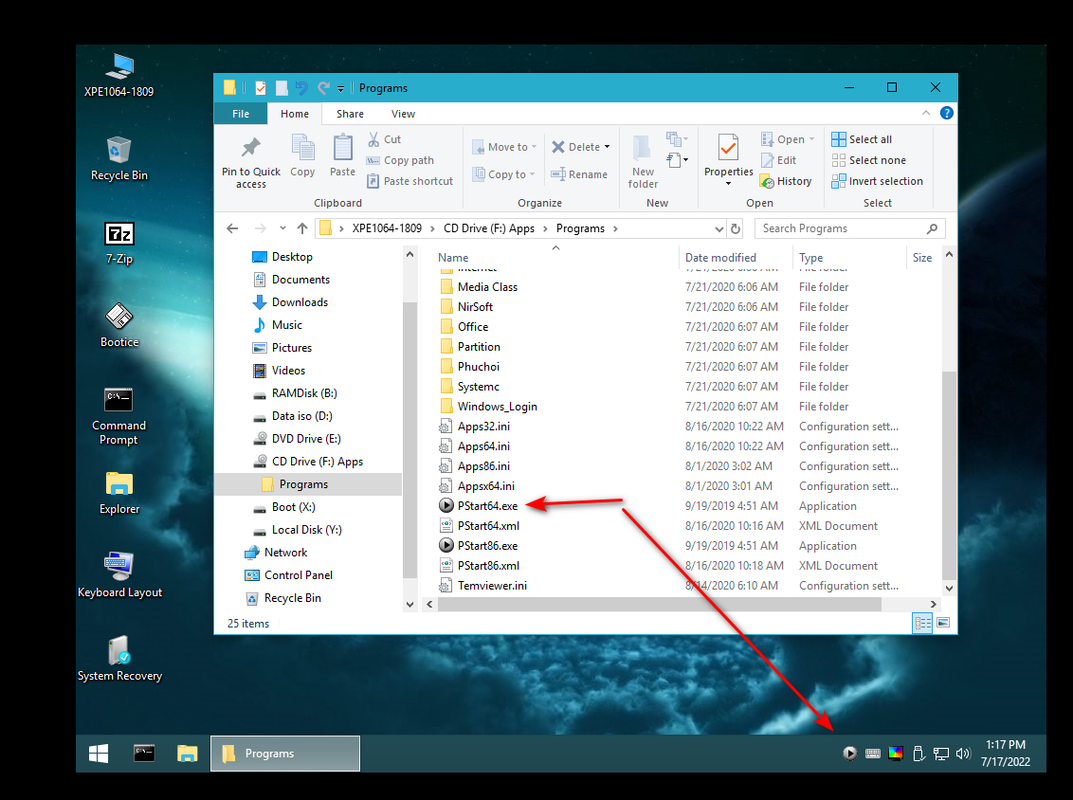Click the Rename command
Screen dimensions: 1073x800
pos(579,175)
